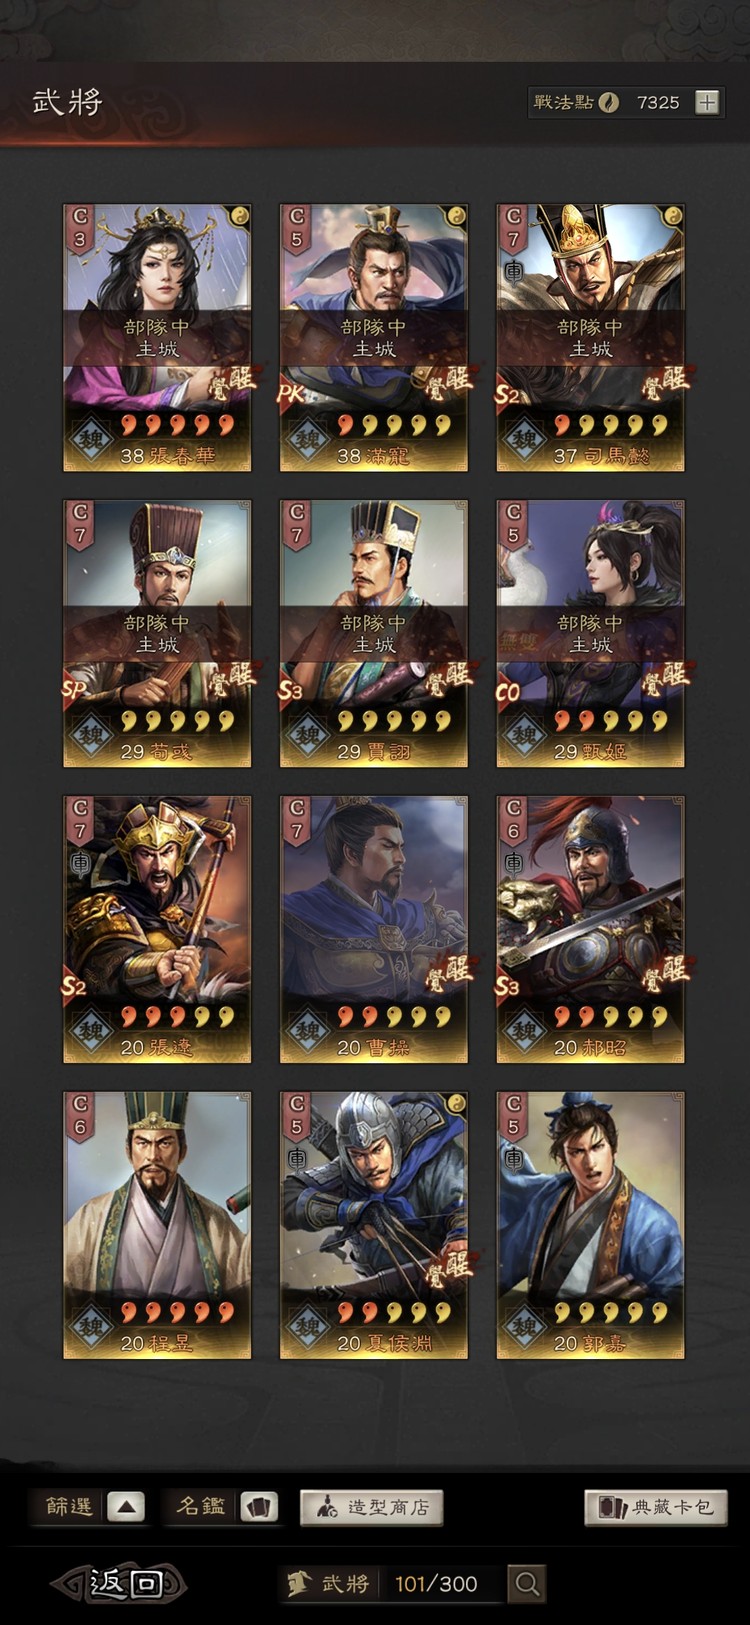750x1625 pixels.
Task: Select the 夏侯淵 general card
Action: pos(373,1226)
